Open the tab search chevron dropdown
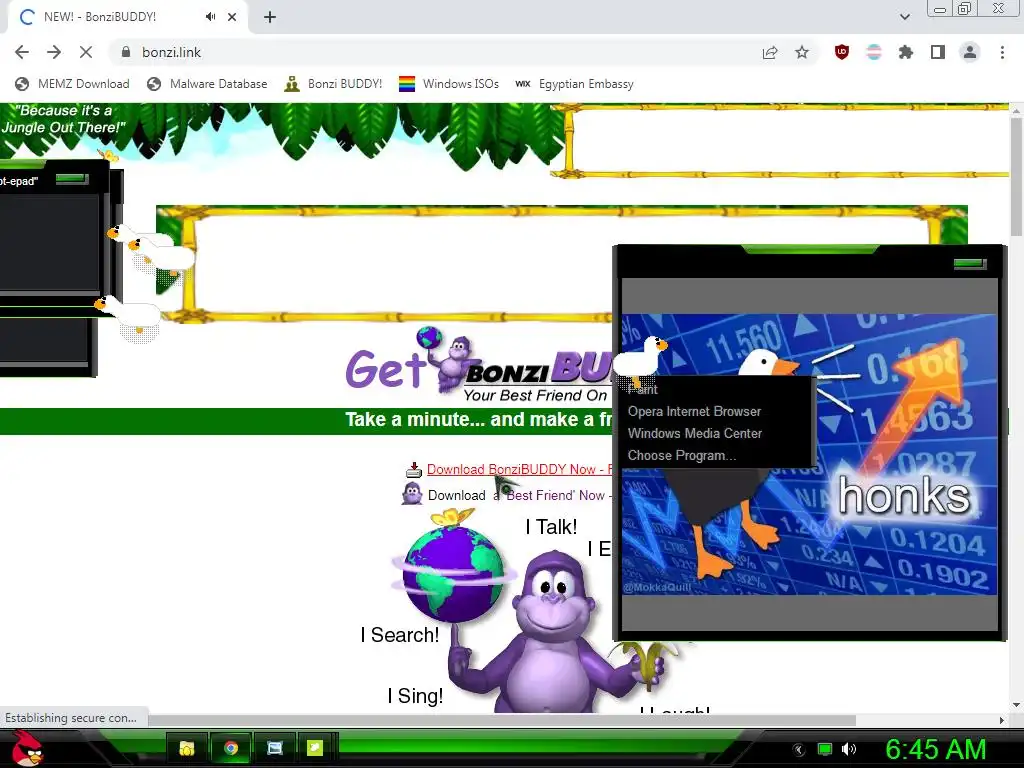1024x768 pixels. point(904,17)
